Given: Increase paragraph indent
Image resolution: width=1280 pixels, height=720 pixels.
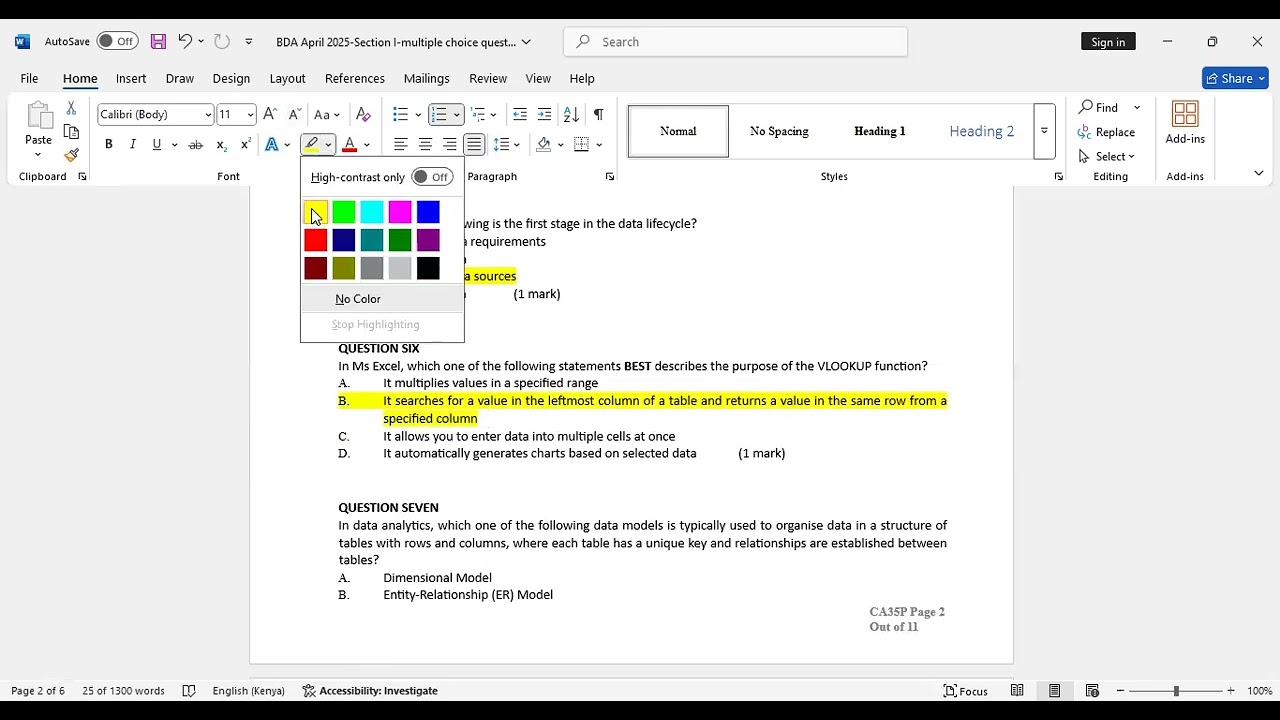Looking at the screenshot, I should click(x=544, y=114).
